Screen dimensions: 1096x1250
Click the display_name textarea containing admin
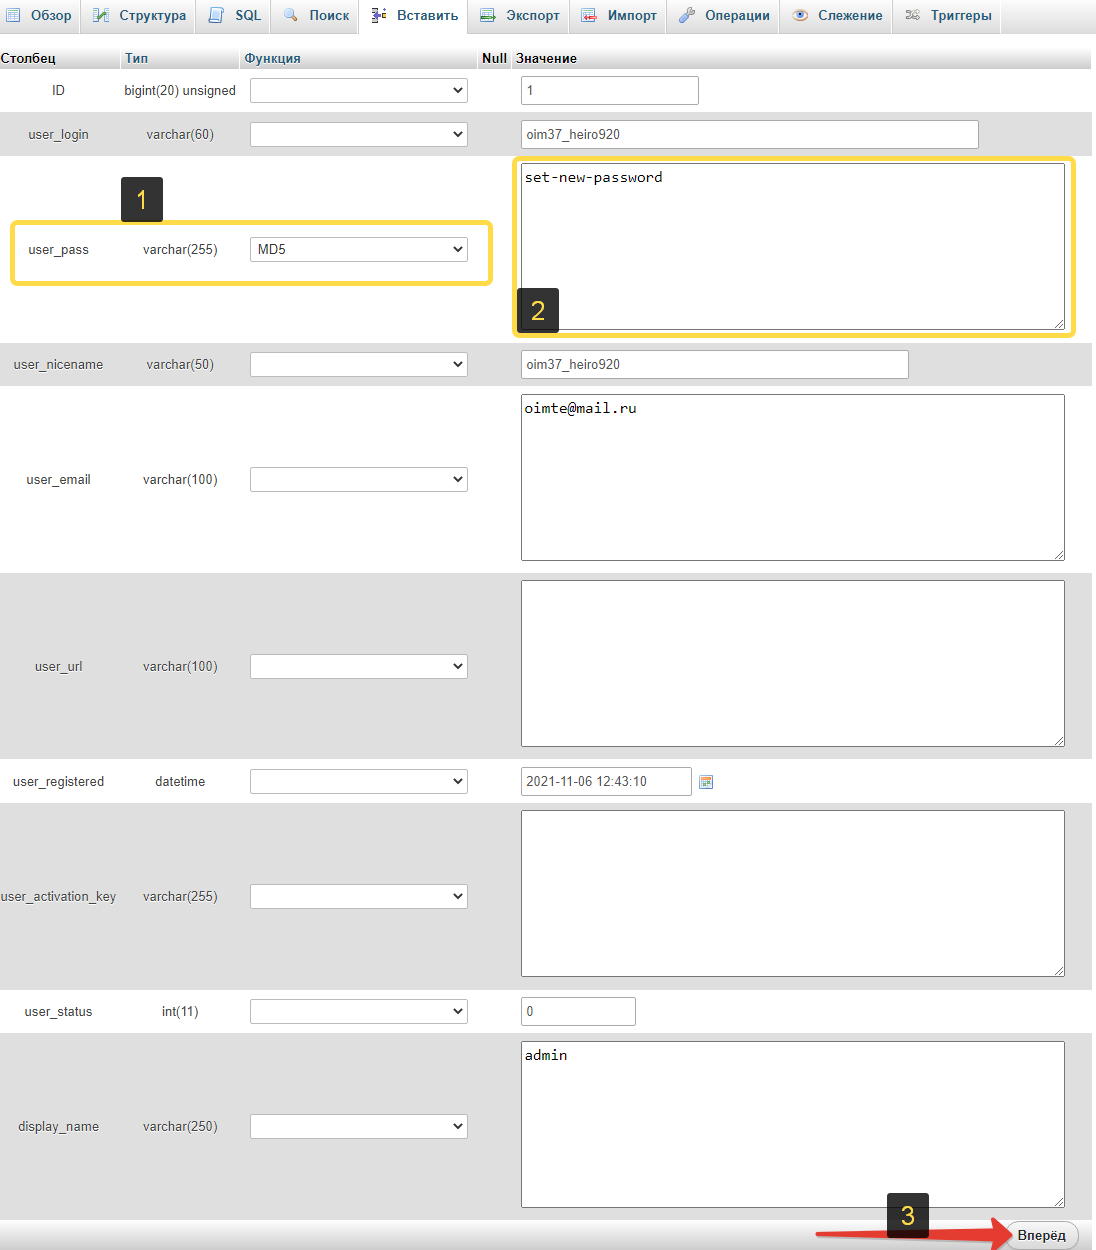(x=793, y=1124)
